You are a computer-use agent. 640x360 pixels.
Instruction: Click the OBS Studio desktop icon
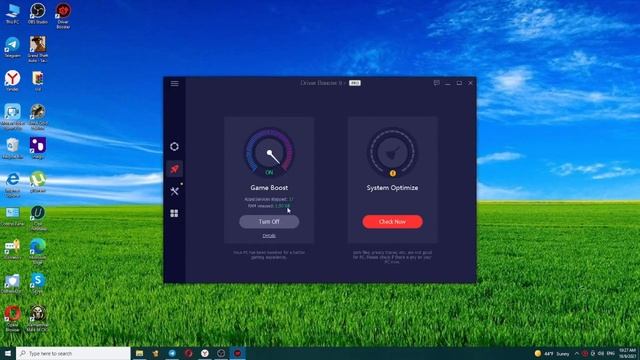[x=38, y=14]
